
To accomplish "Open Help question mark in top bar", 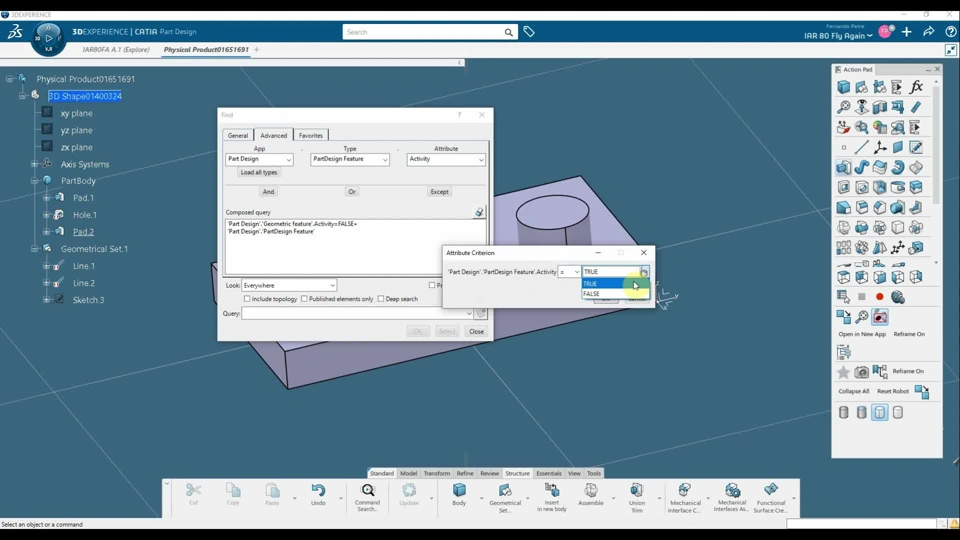I will [951, 32].
